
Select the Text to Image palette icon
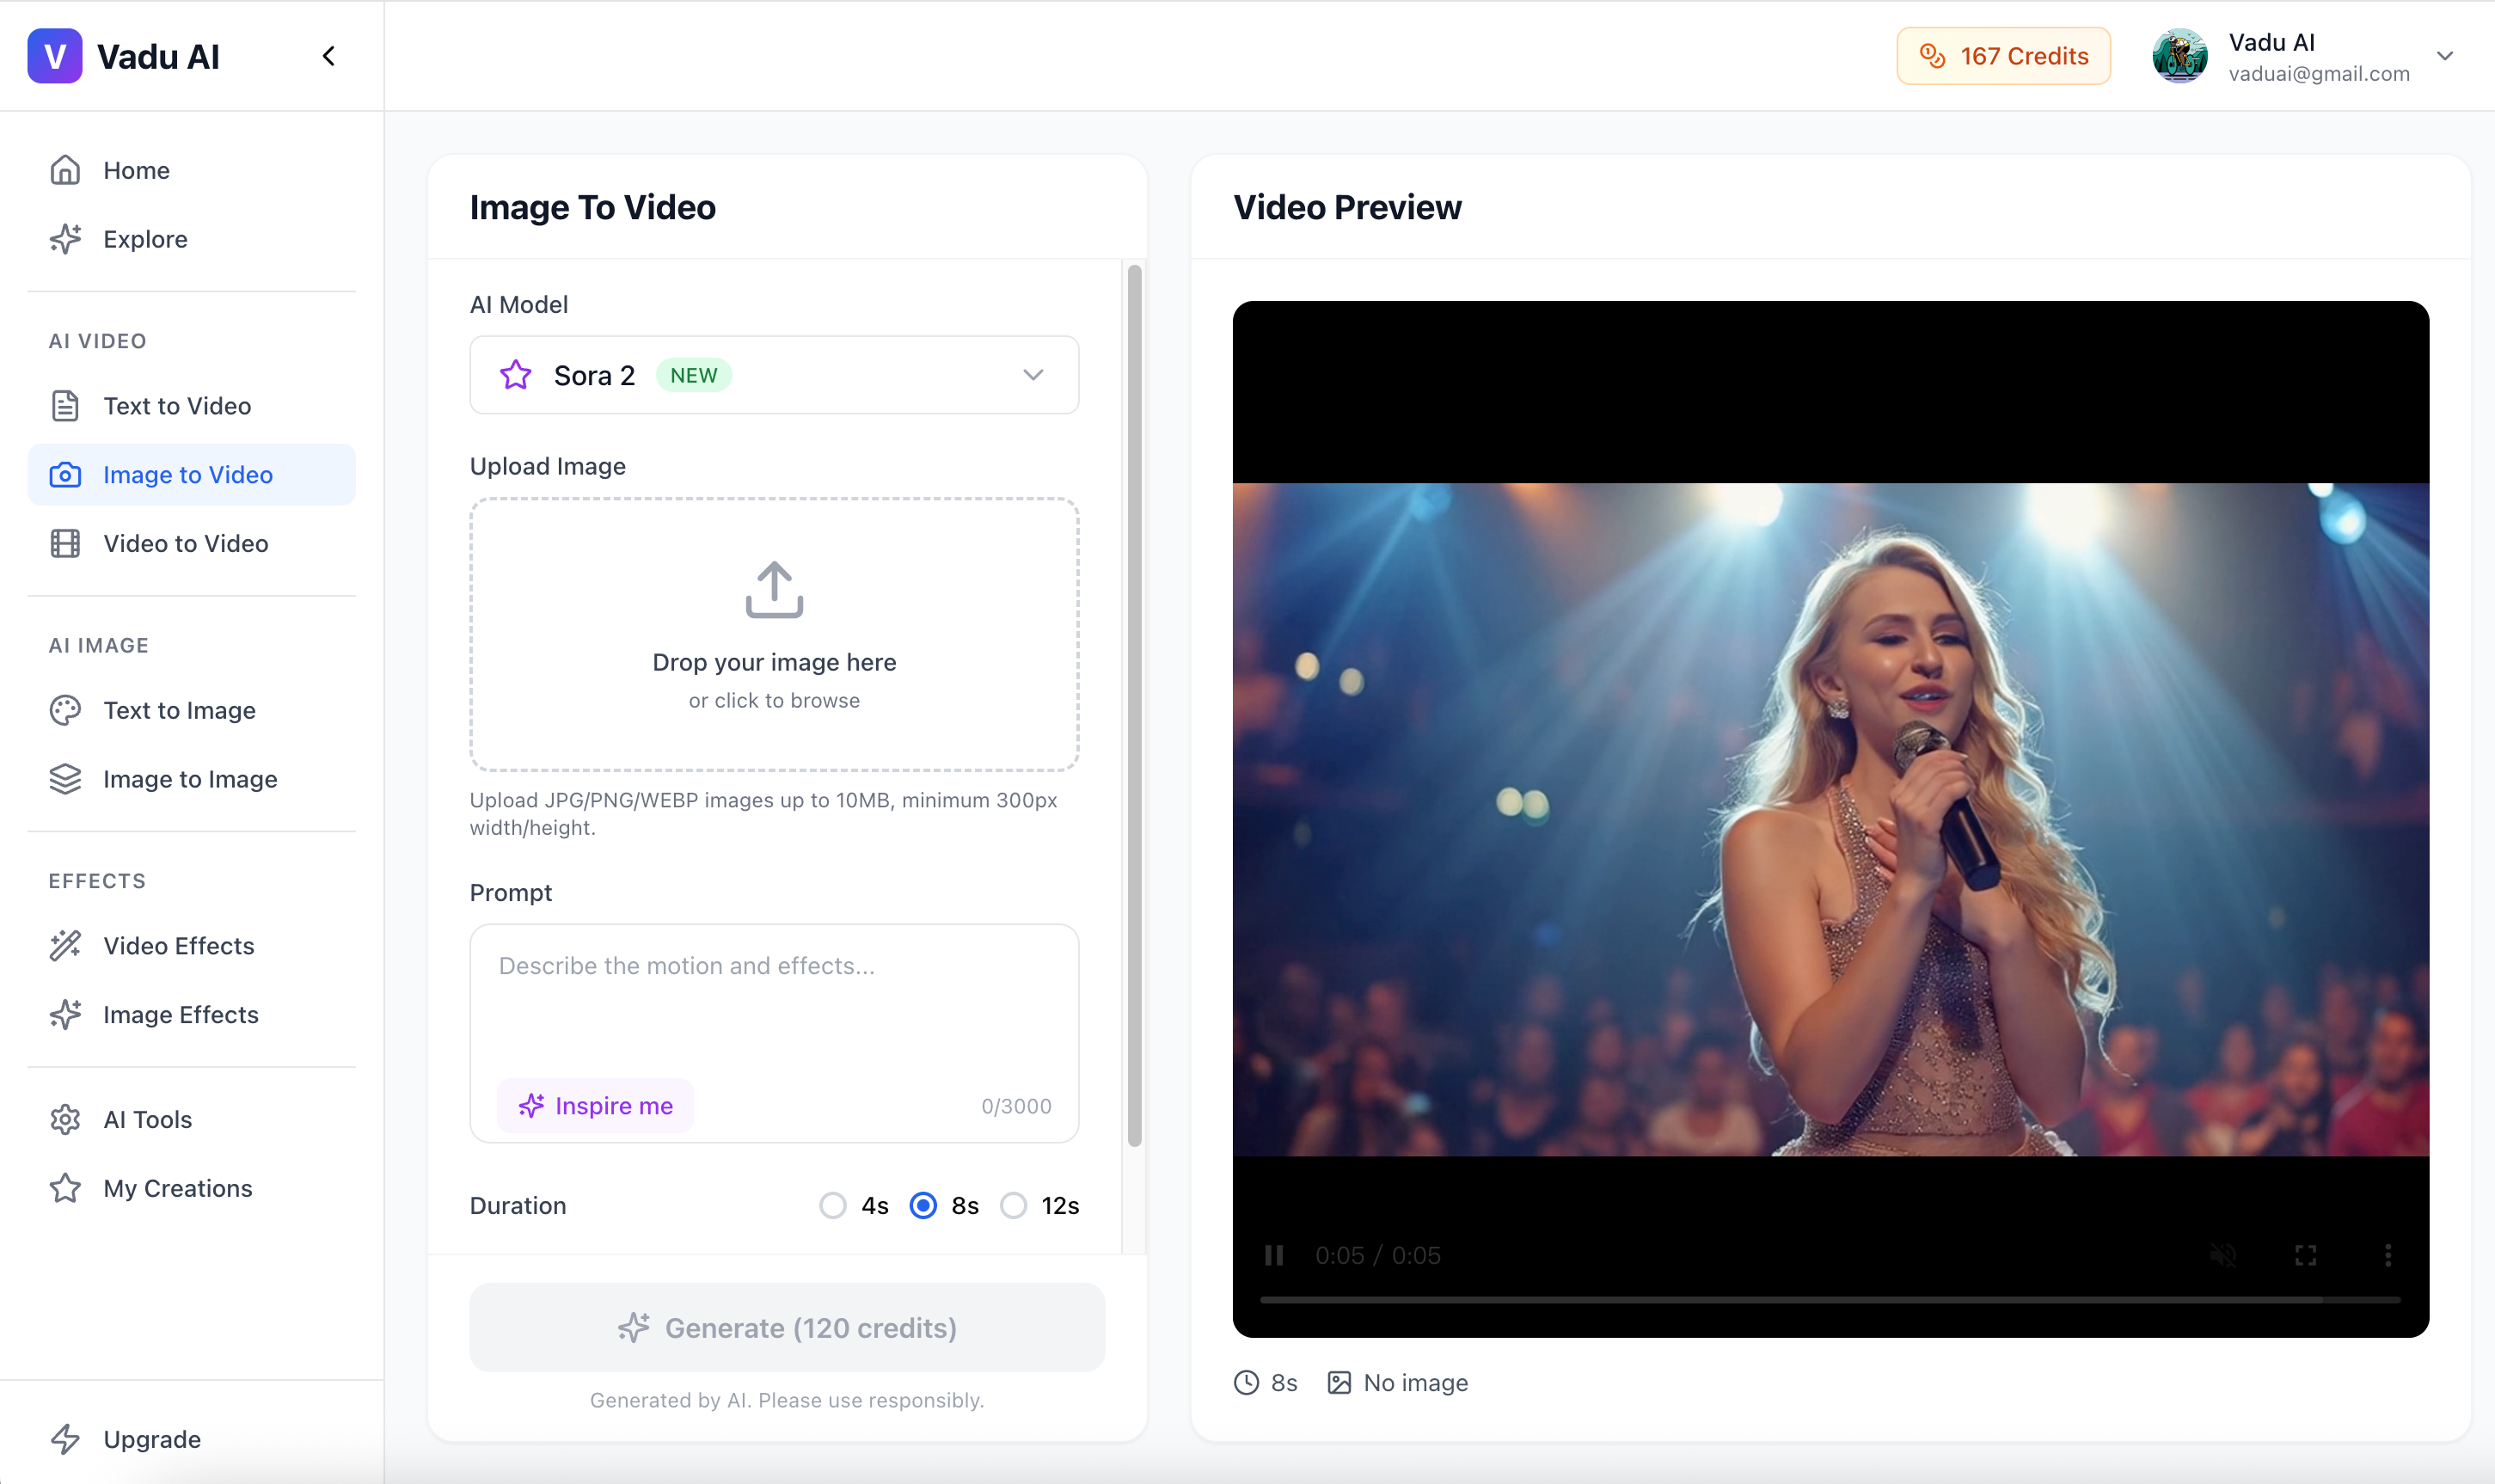pyautogui.click(x=64, y=710)
